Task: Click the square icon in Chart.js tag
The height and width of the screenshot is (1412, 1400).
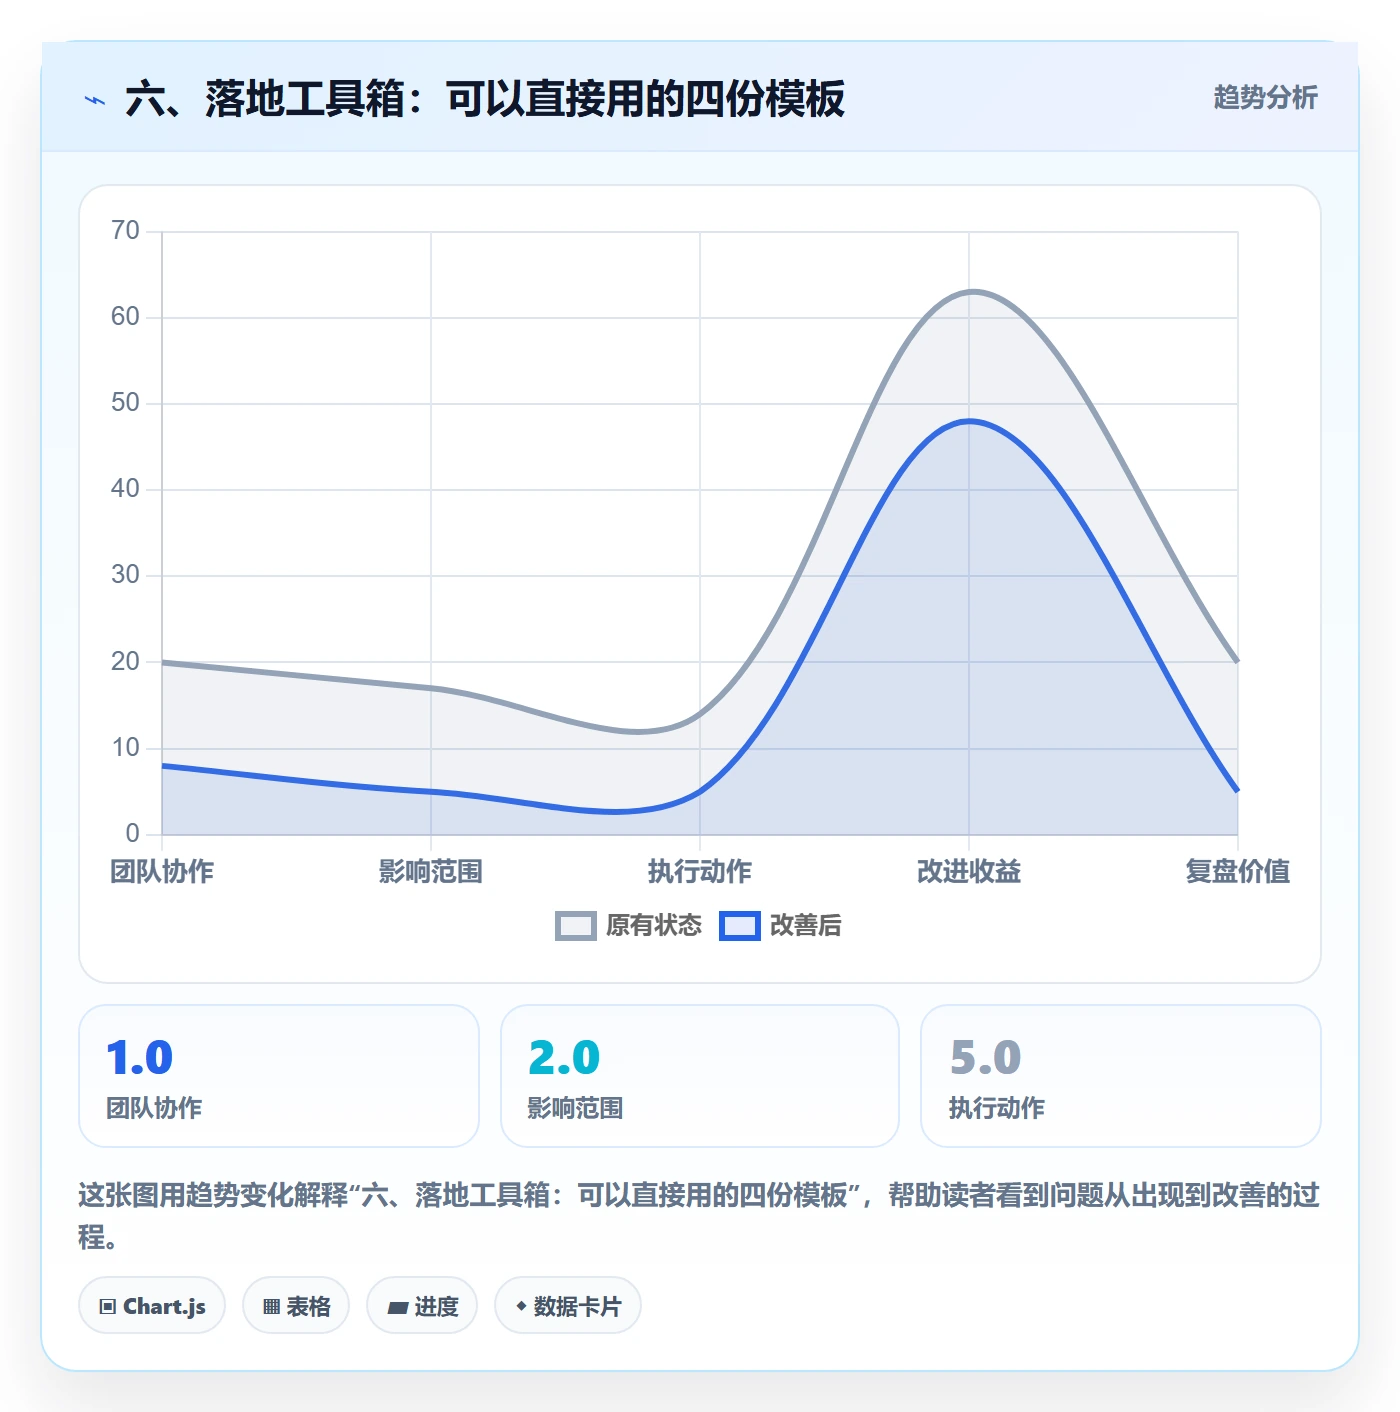Action: [108, 1306]
